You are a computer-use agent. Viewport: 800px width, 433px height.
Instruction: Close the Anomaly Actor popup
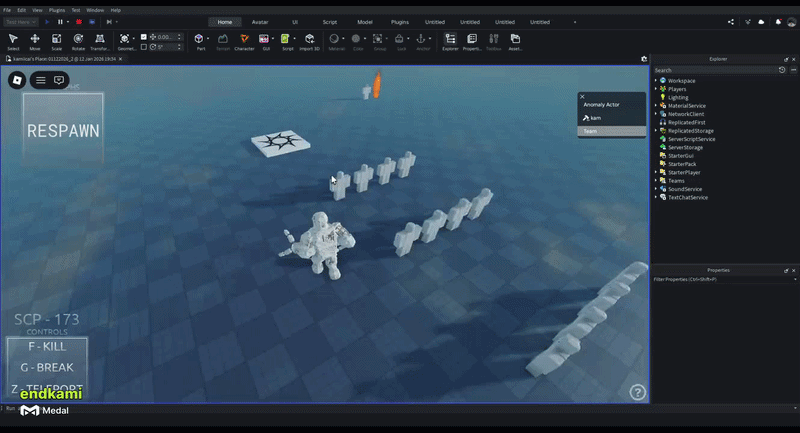(582, 96)
